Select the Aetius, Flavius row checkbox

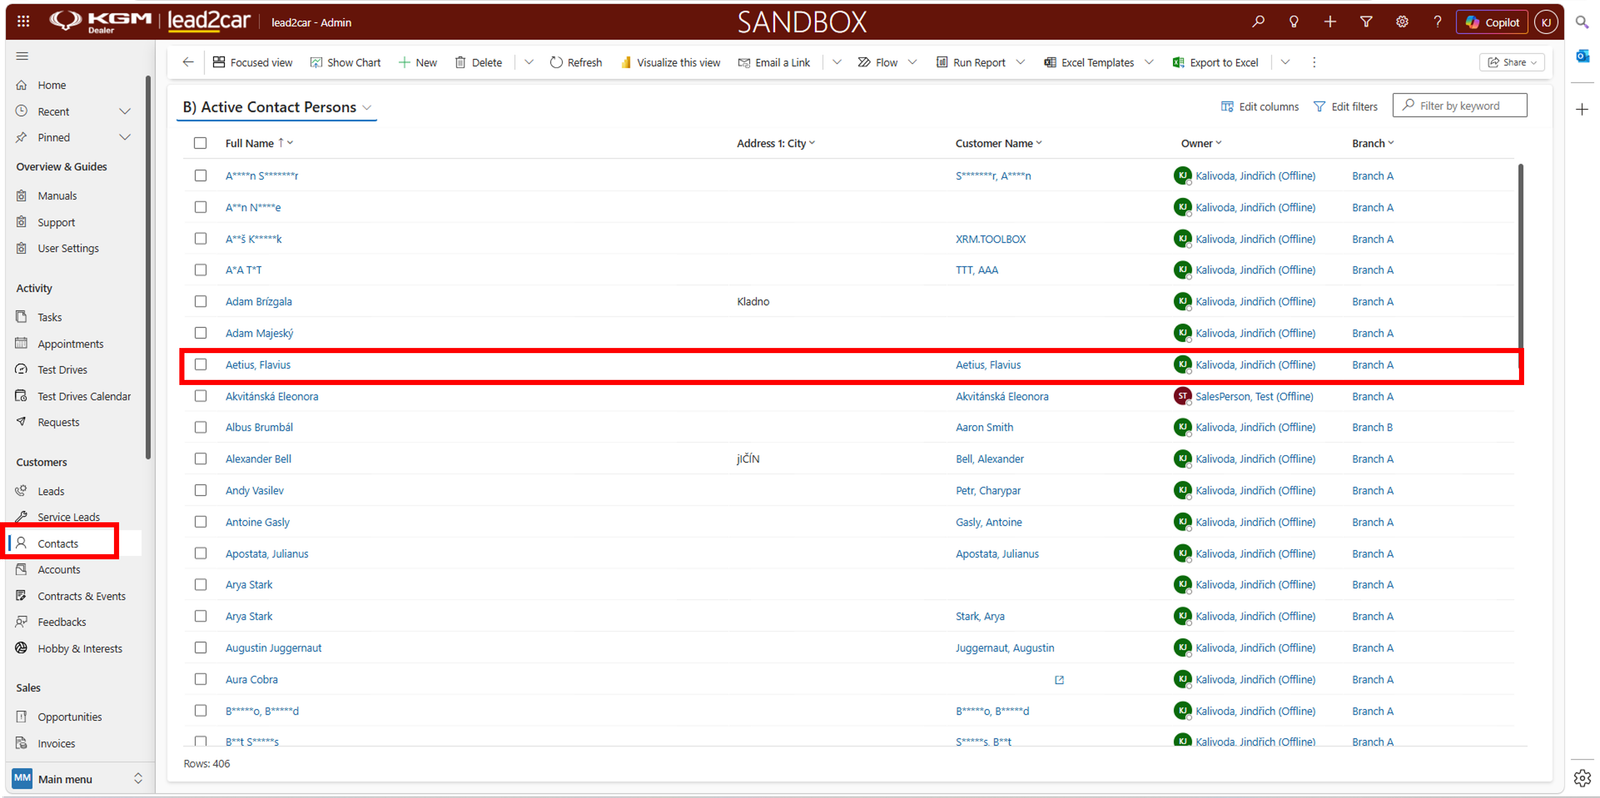point(201,365)
